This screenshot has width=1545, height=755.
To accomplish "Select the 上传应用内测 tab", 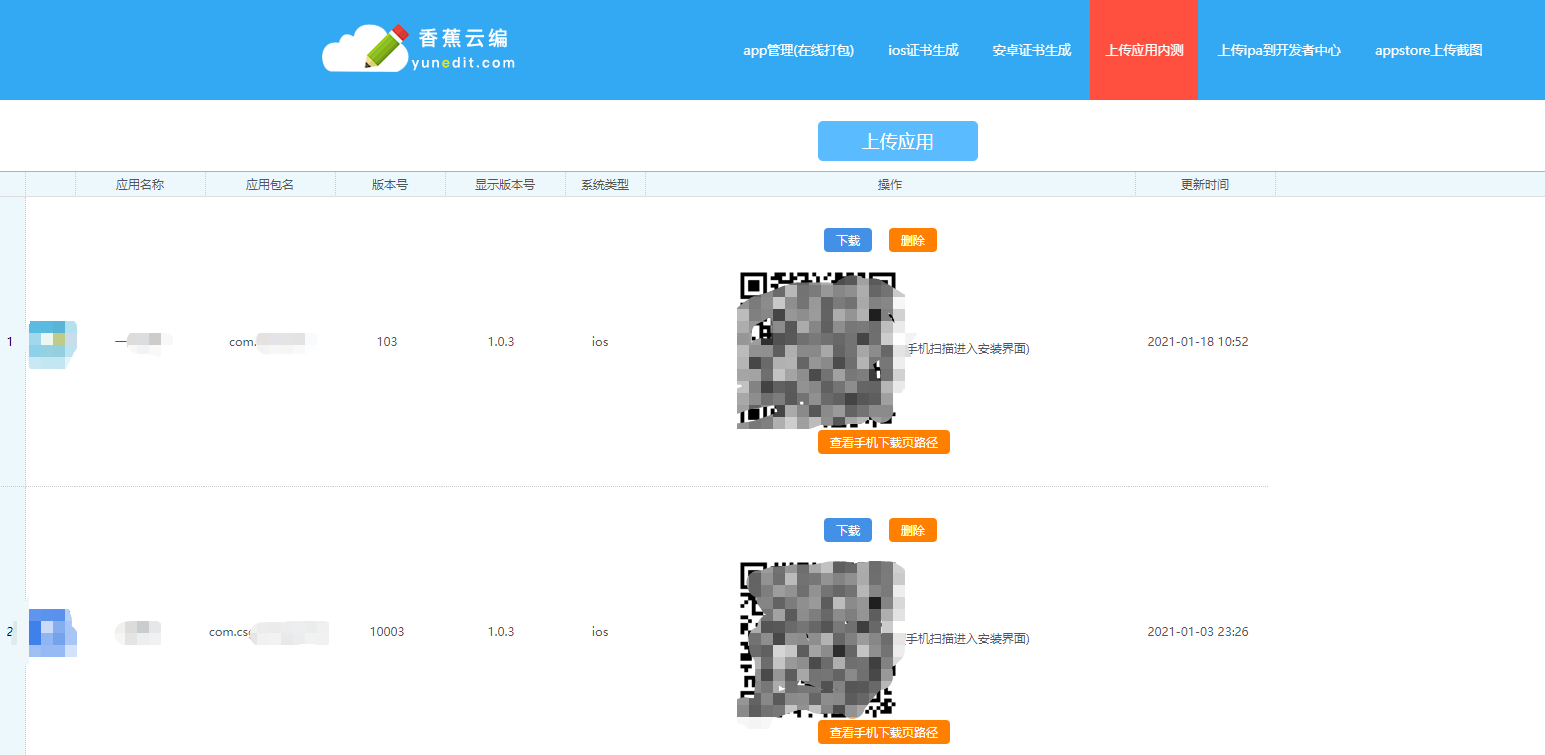I will (x=1143, y=50).
